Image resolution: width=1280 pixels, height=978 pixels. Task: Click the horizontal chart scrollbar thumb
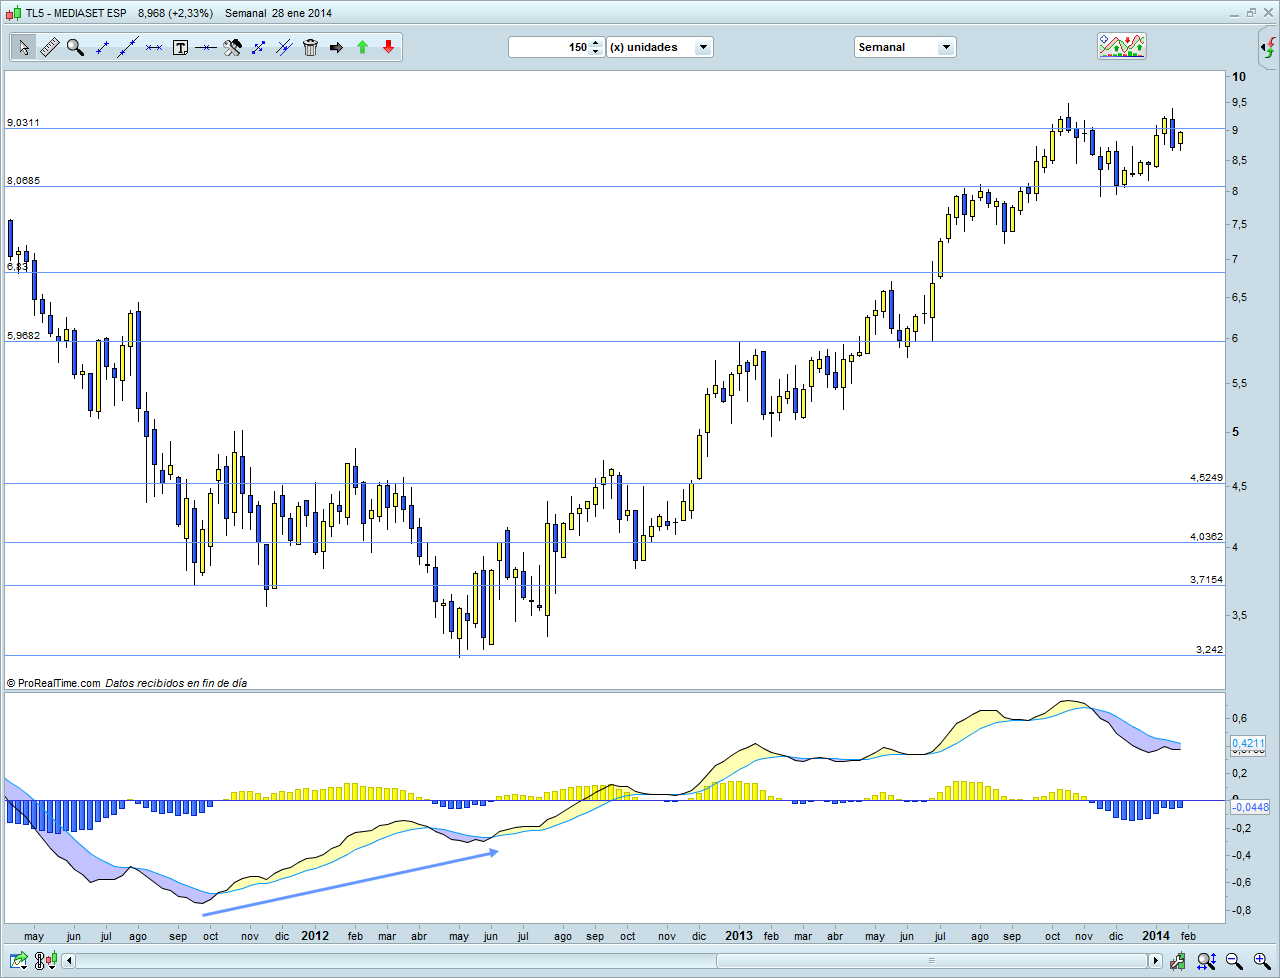pos(930,961)
